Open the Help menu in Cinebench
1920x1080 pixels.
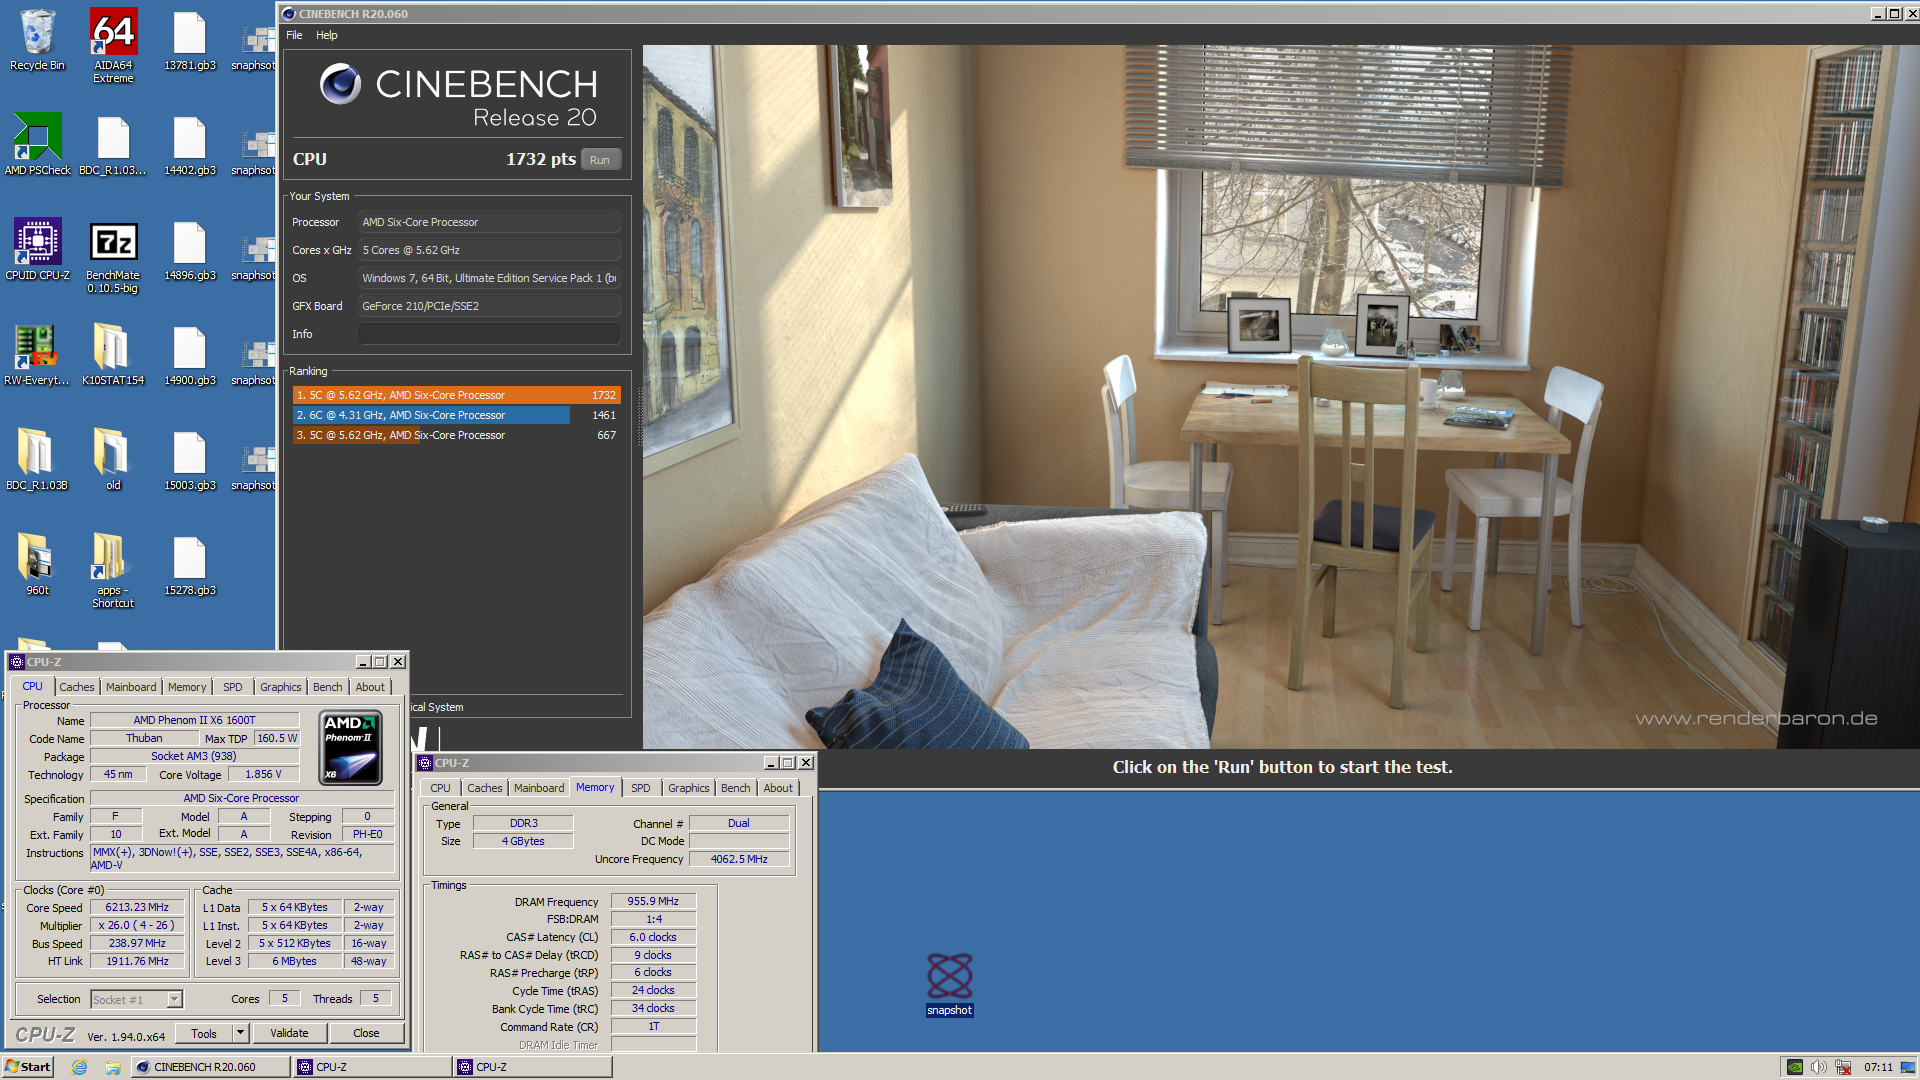[327, 35]
